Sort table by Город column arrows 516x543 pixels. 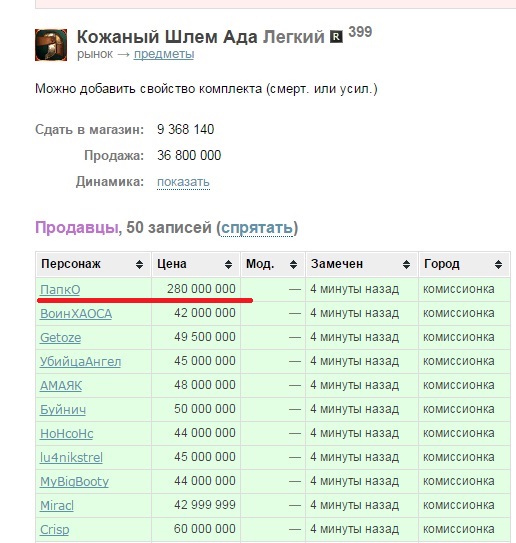498,265
